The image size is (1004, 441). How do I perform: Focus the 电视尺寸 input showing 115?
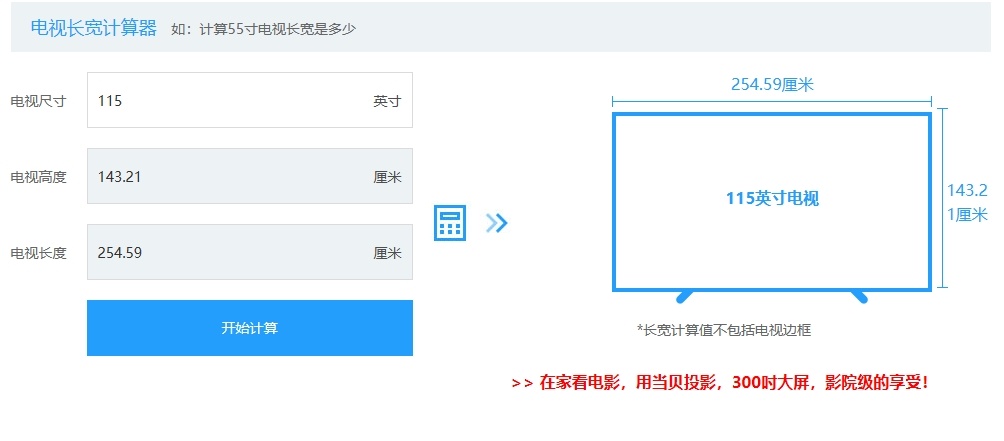[230, 101]
